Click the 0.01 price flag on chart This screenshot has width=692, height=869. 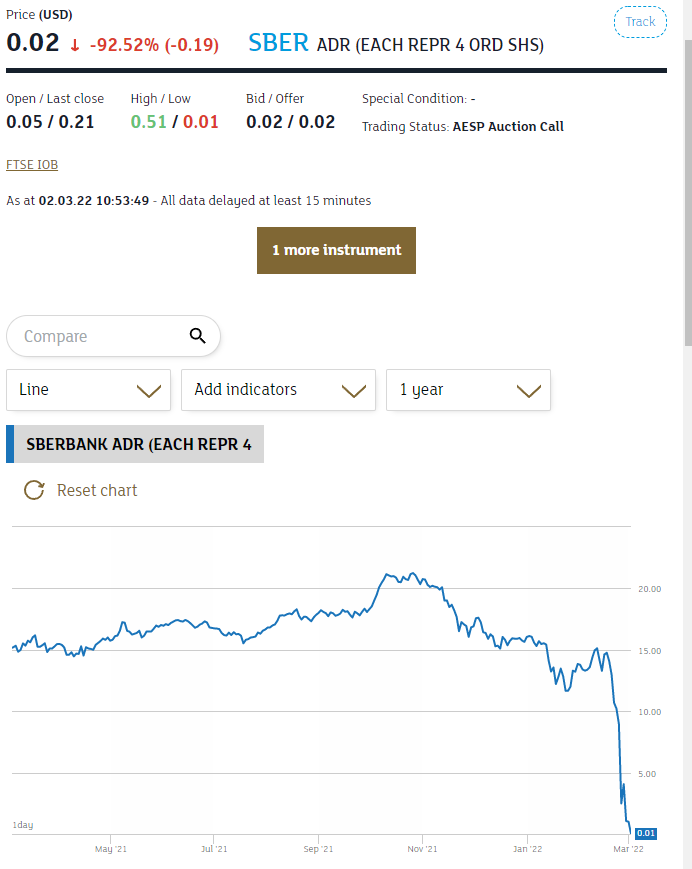pyautogui.click(x=645, y=833)
